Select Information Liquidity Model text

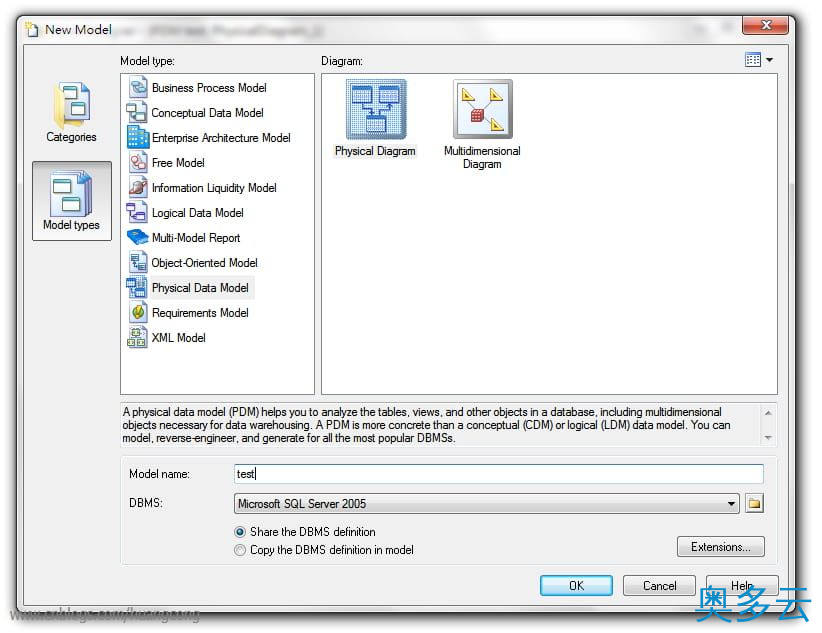[214, 188]
